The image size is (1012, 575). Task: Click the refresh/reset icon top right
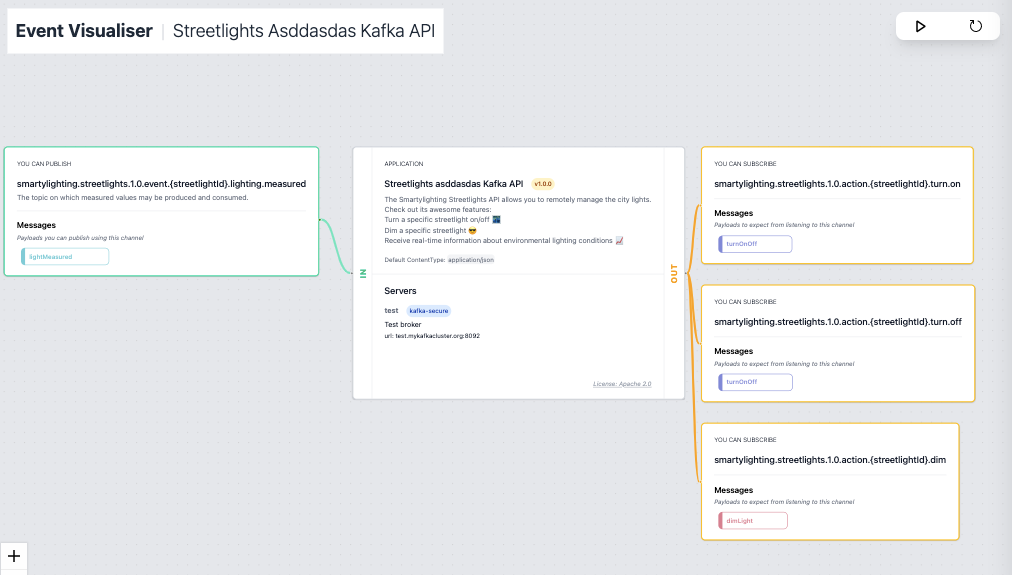(975, 26)
